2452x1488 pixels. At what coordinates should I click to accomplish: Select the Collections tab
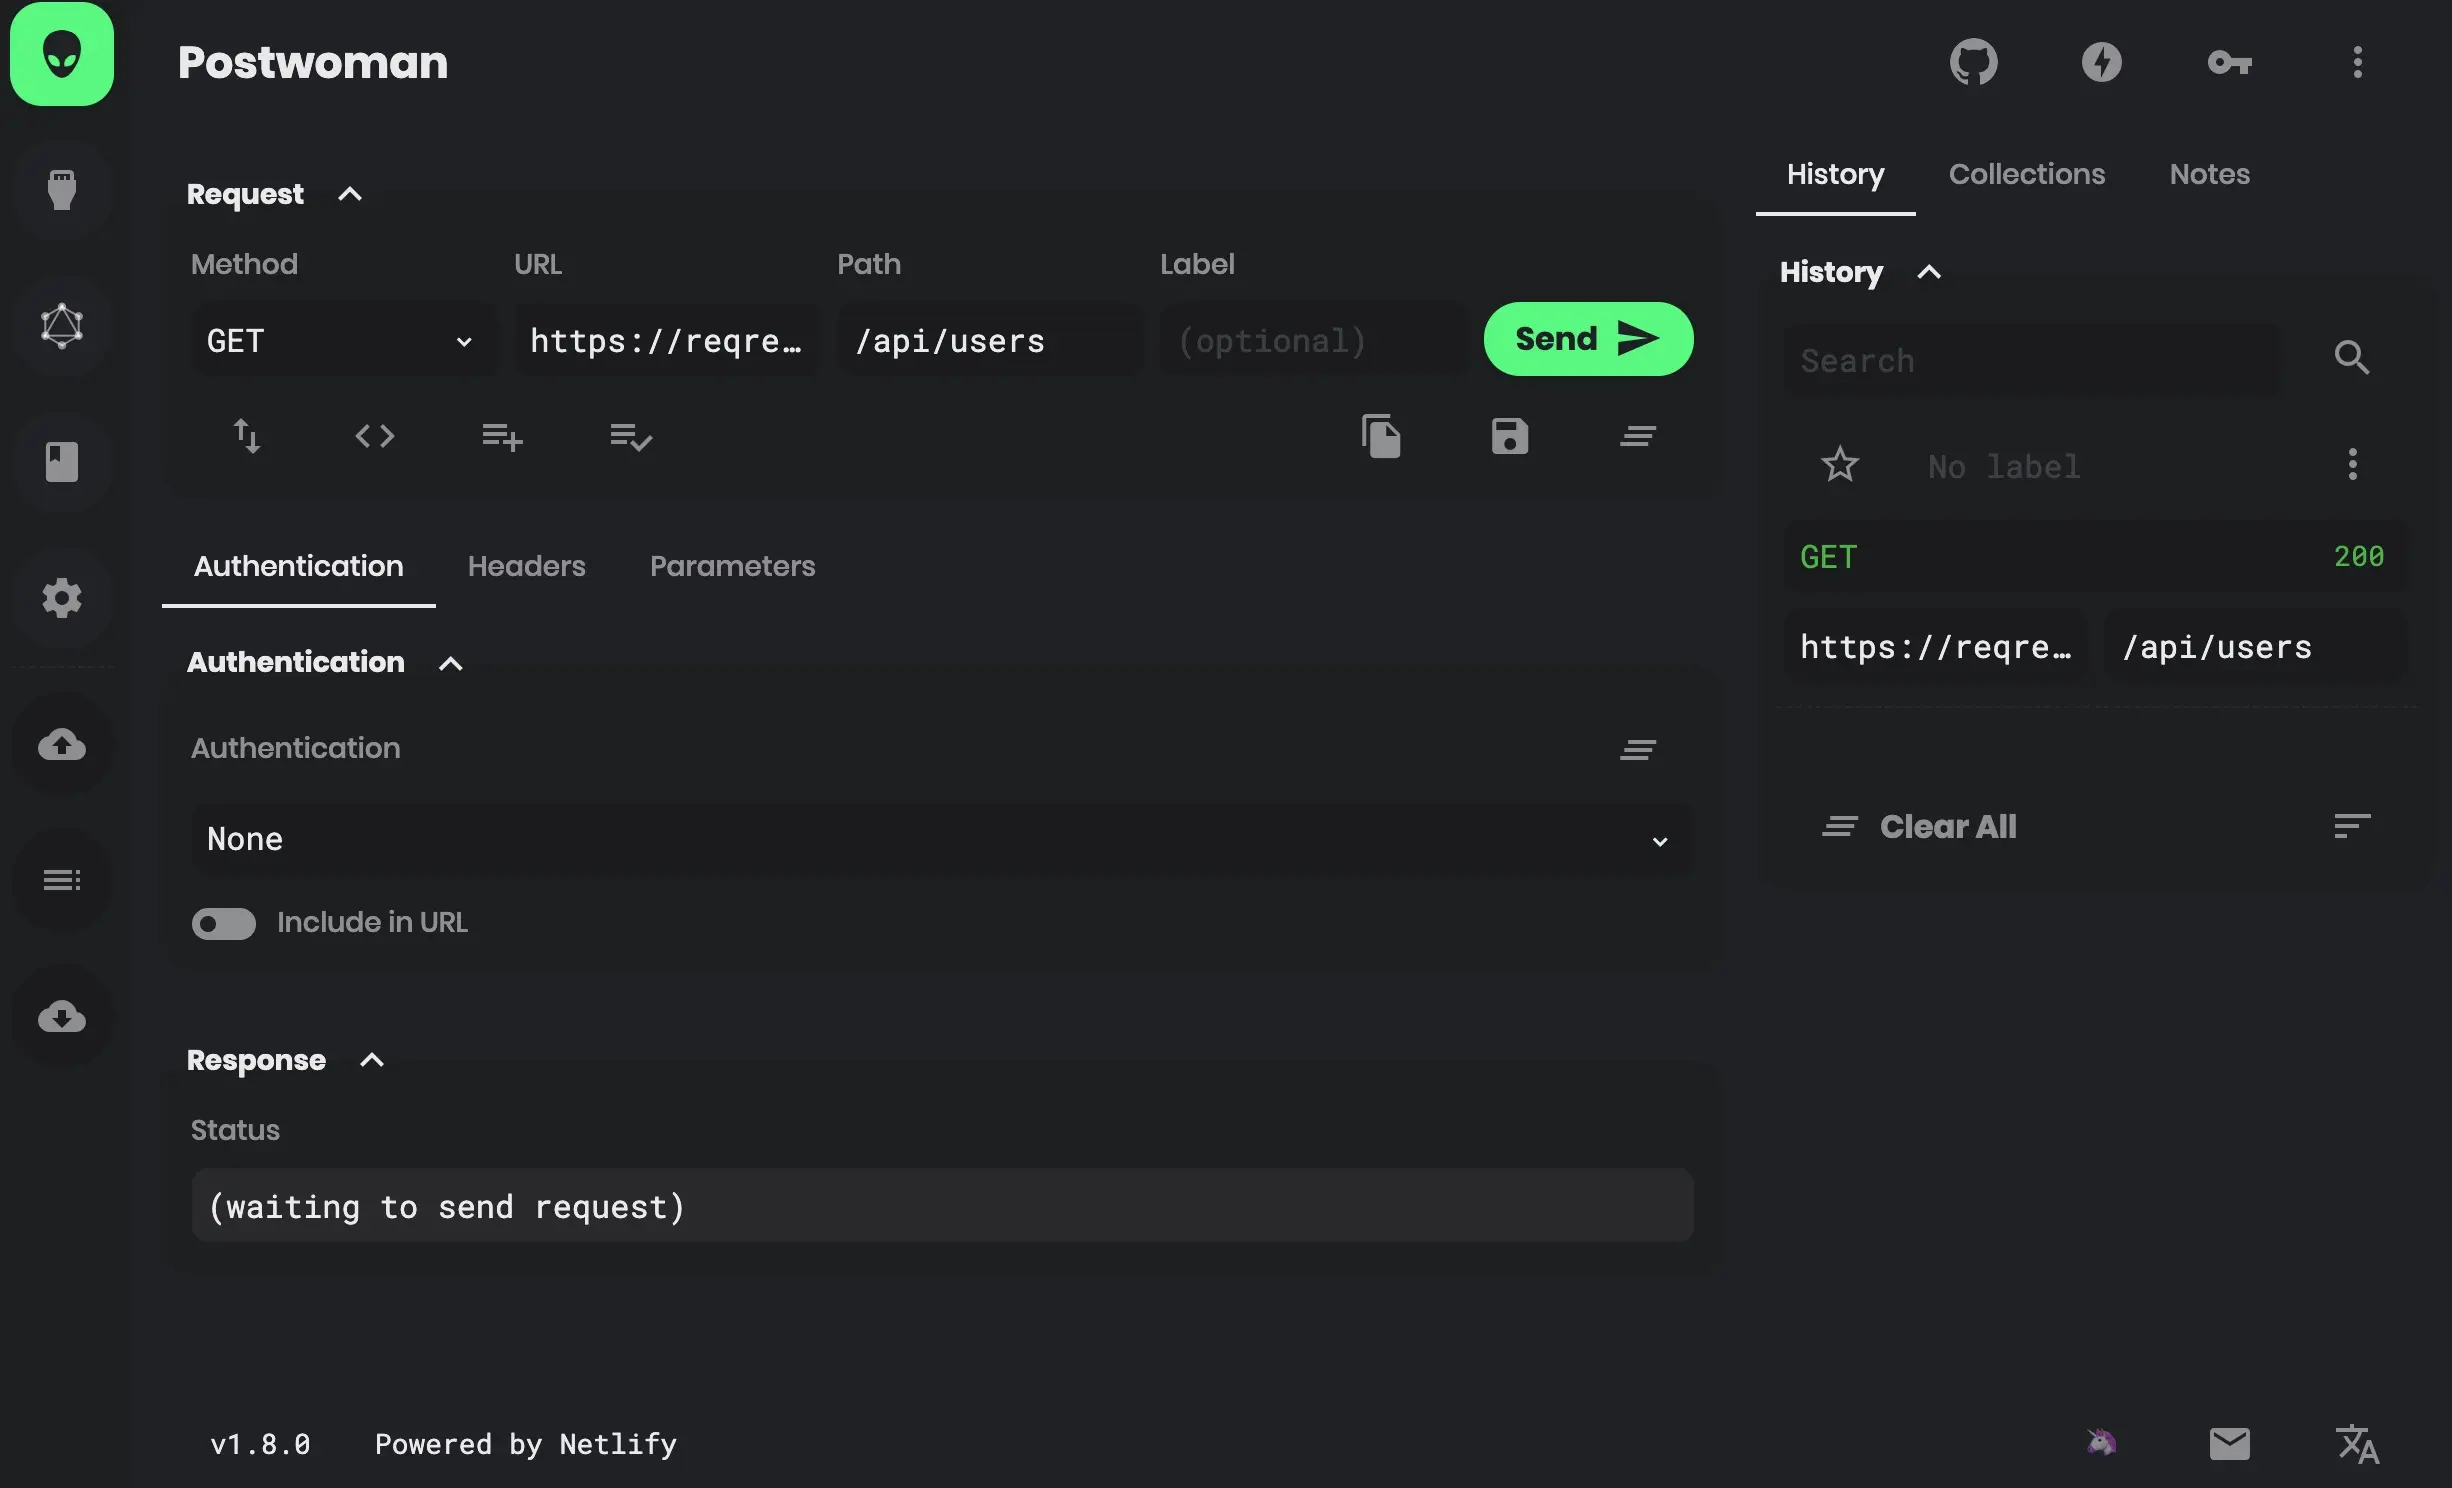2027,174
